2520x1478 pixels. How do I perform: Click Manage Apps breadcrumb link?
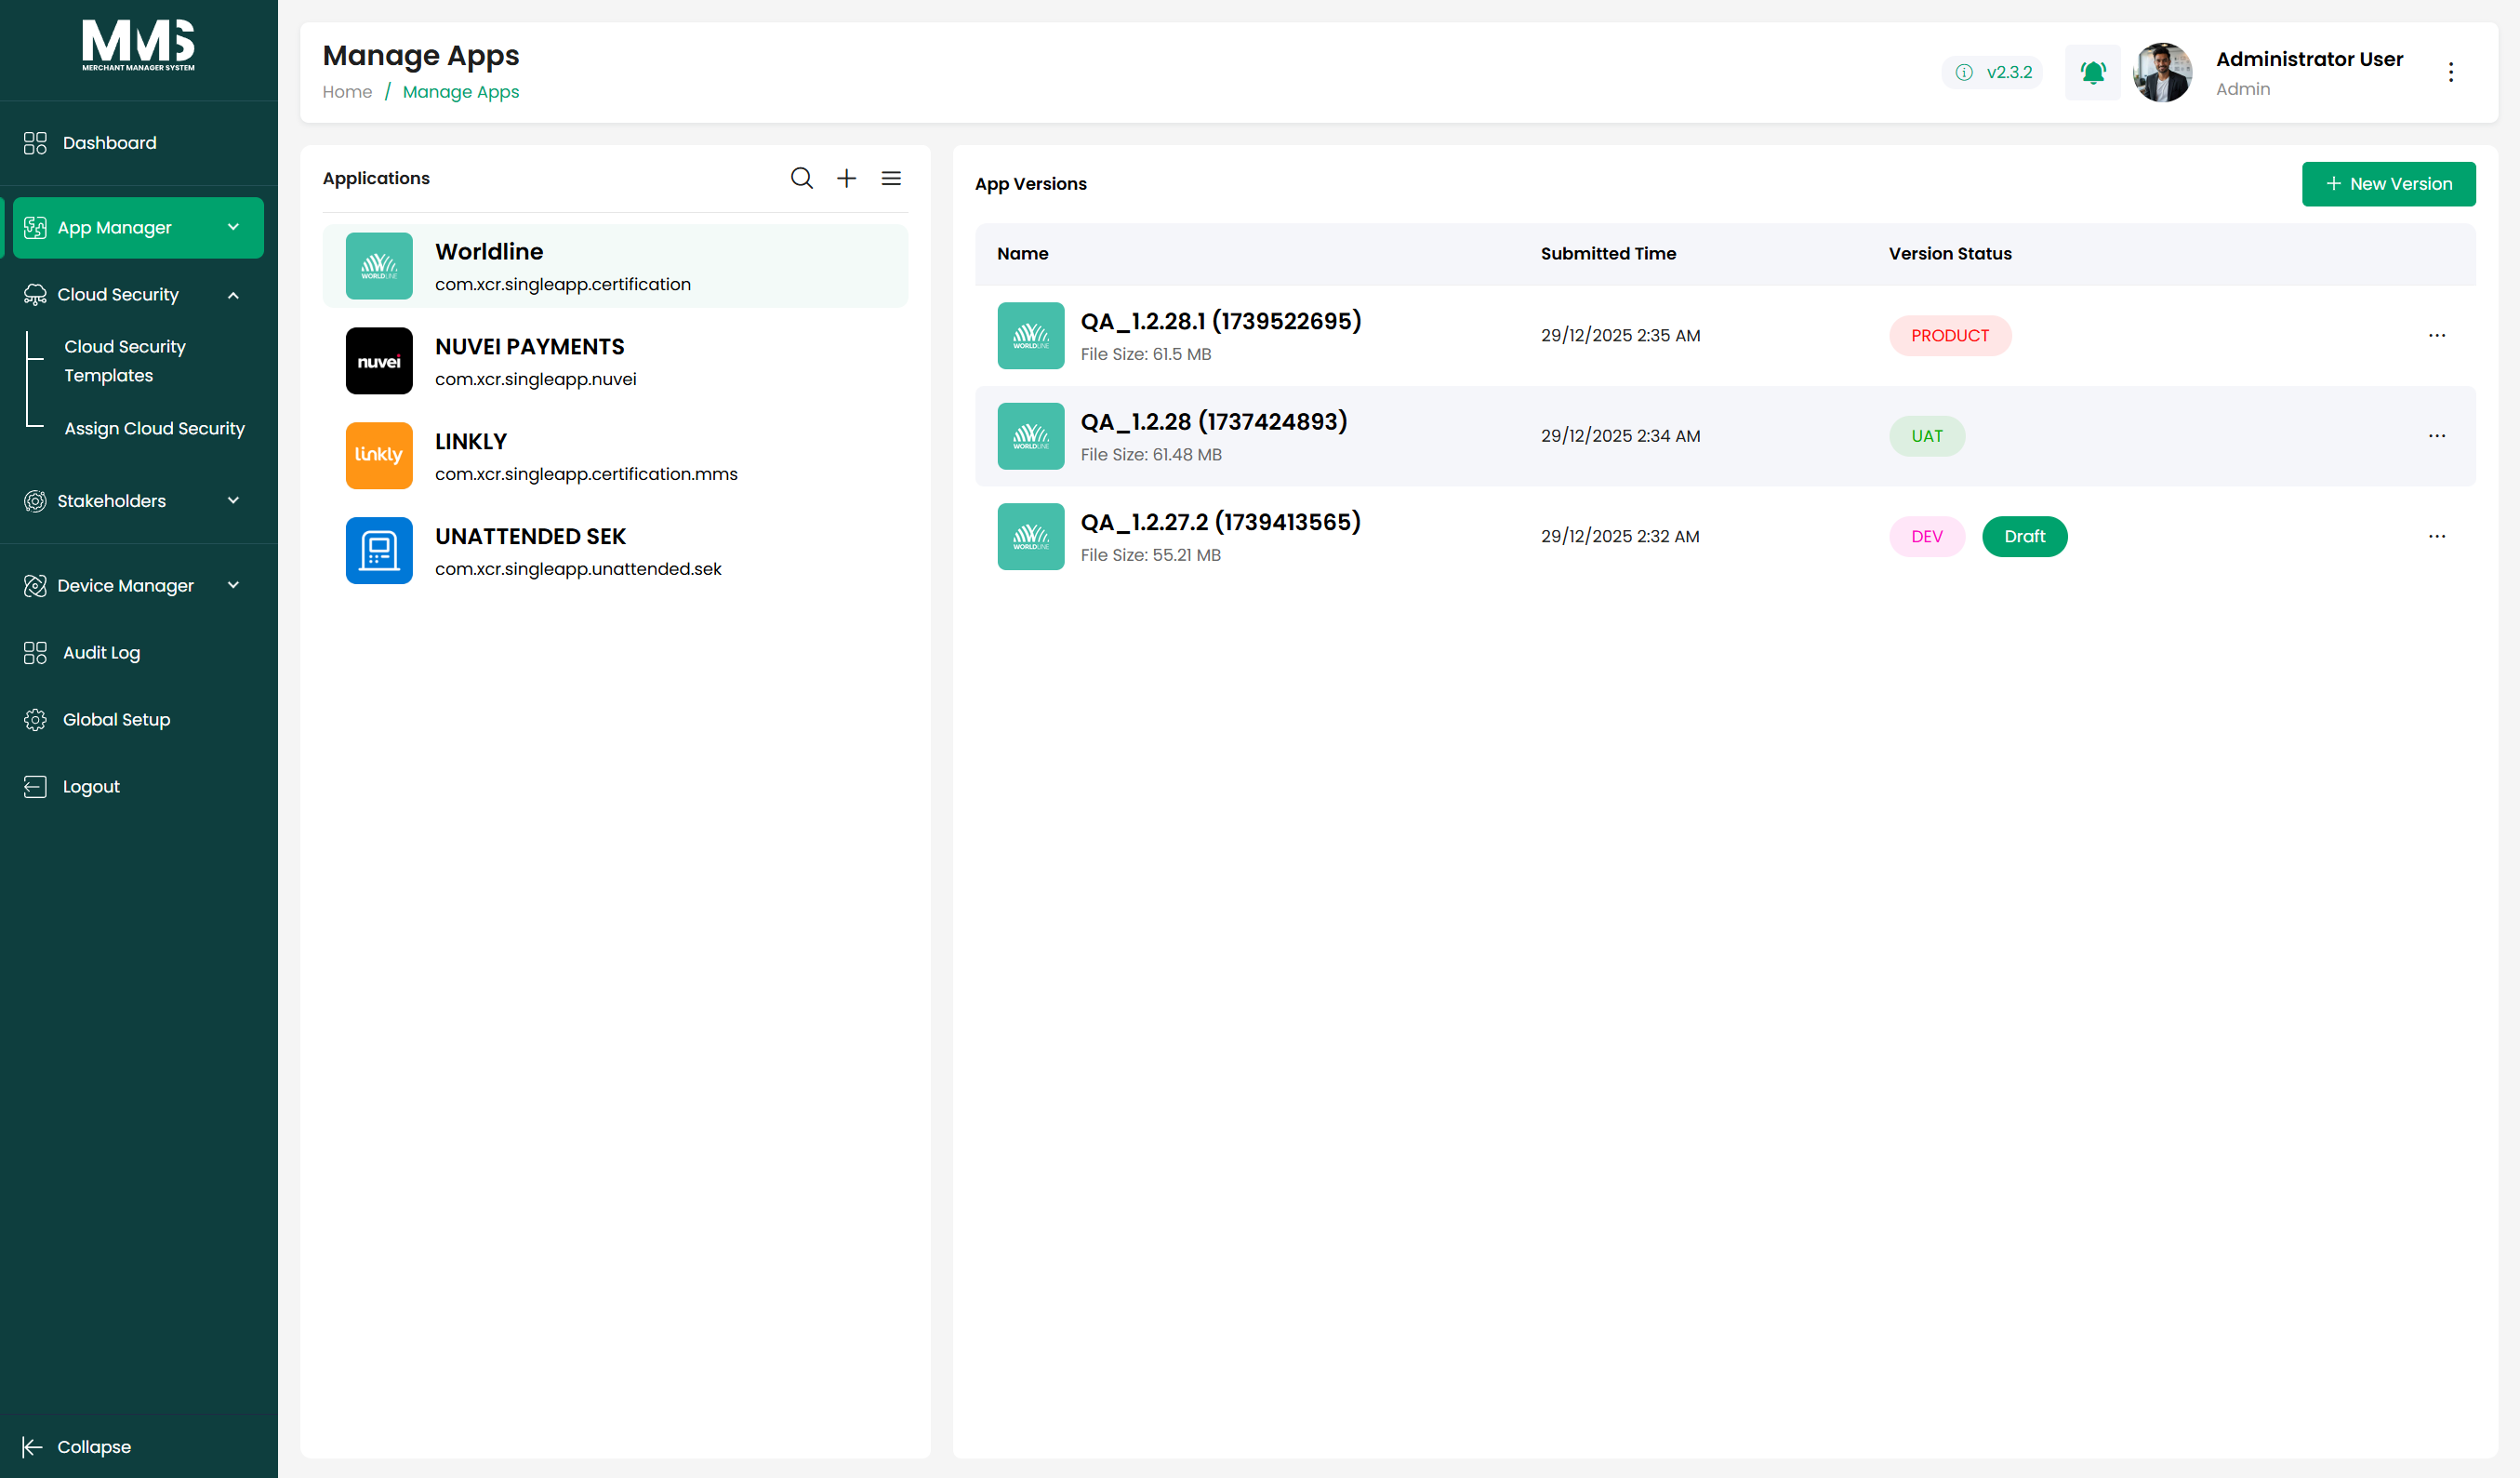(461, 92)
